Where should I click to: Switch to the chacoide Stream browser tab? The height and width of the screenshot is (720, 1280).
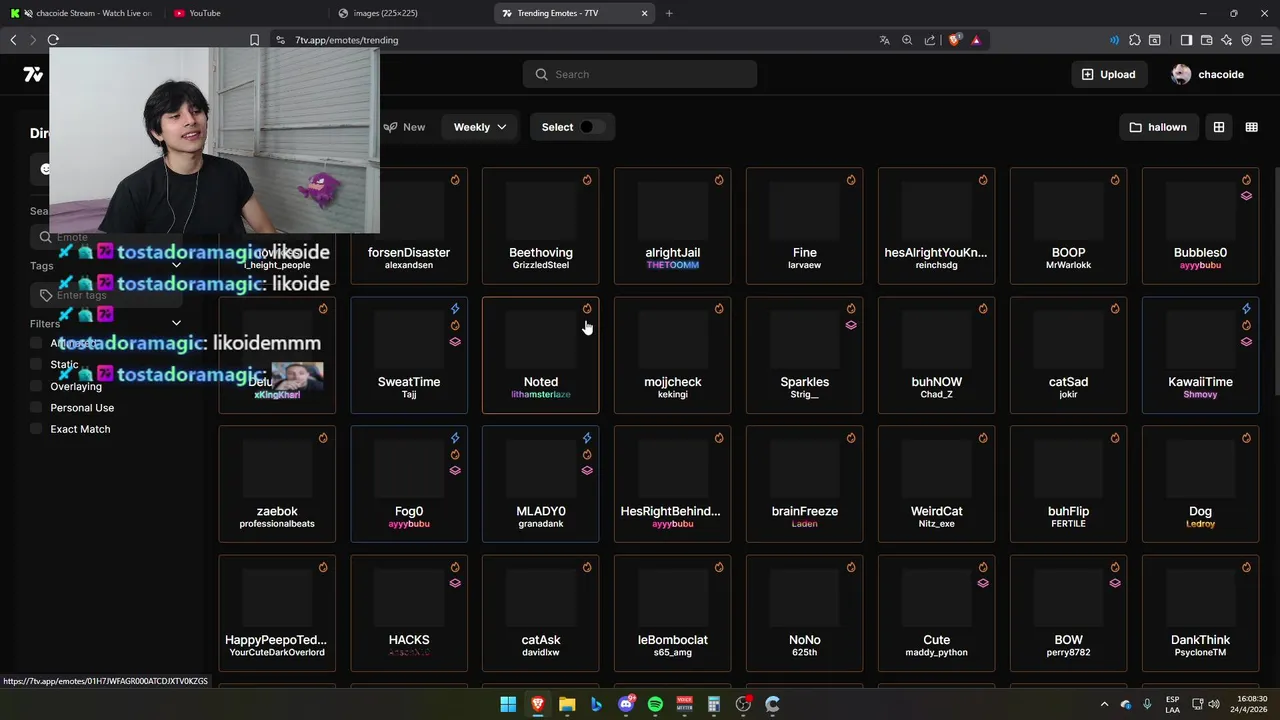pos(82,13)
